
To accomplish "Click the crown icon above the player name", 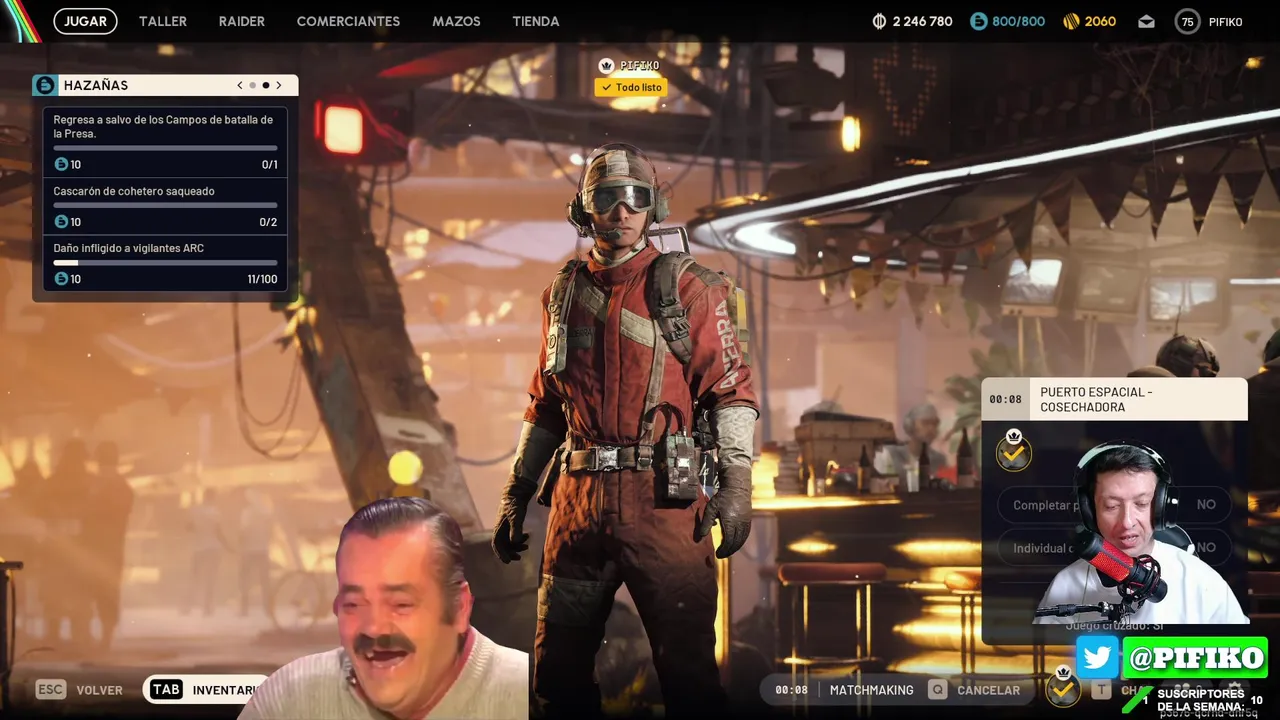I will point(606,65).
